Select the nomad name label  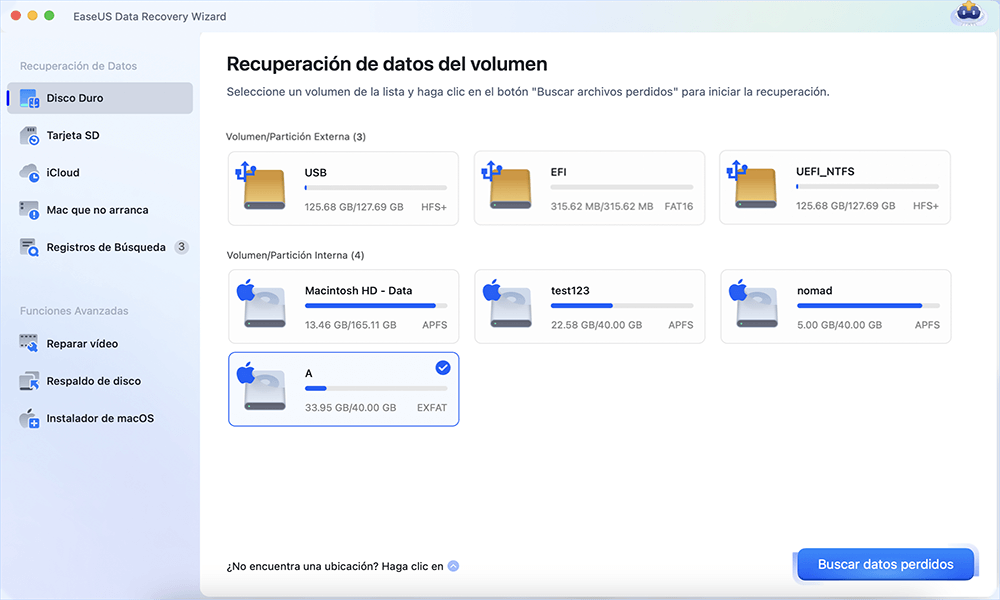(814, 291)
